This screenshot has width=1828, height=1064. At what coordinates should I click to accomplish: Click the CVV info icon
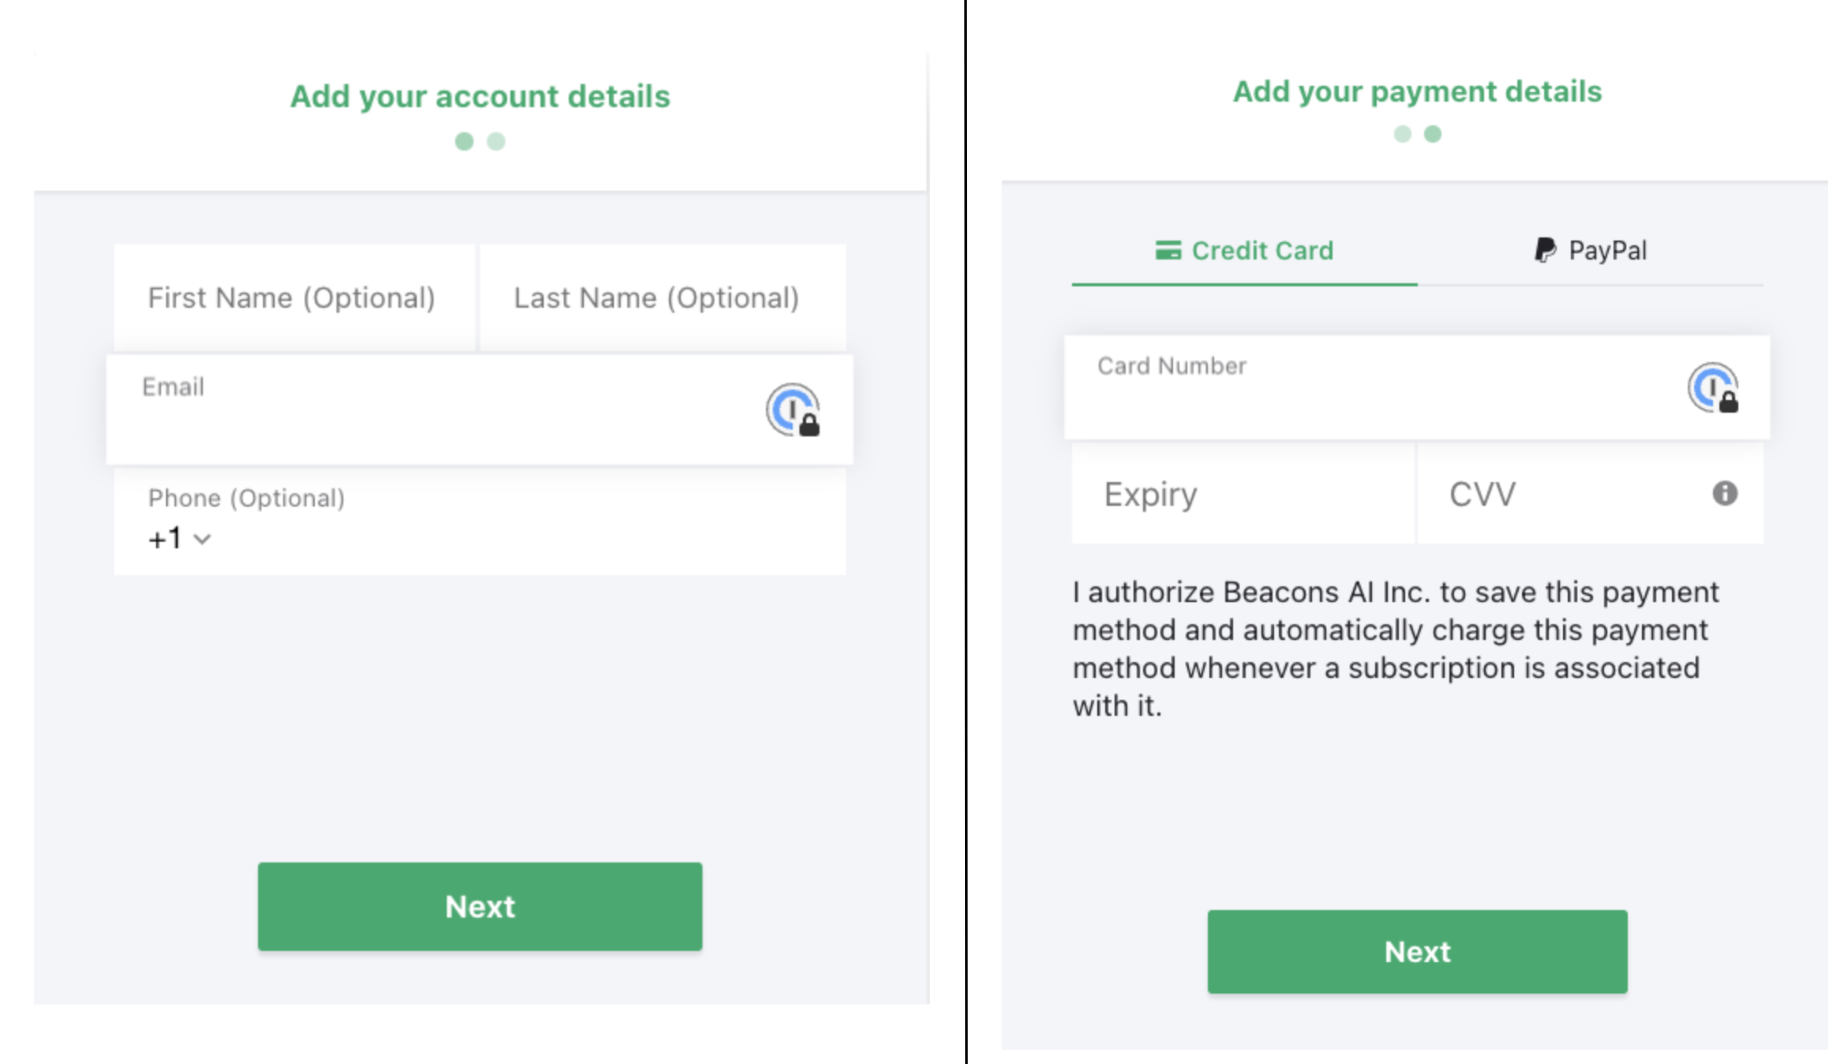pos(1724,493)
